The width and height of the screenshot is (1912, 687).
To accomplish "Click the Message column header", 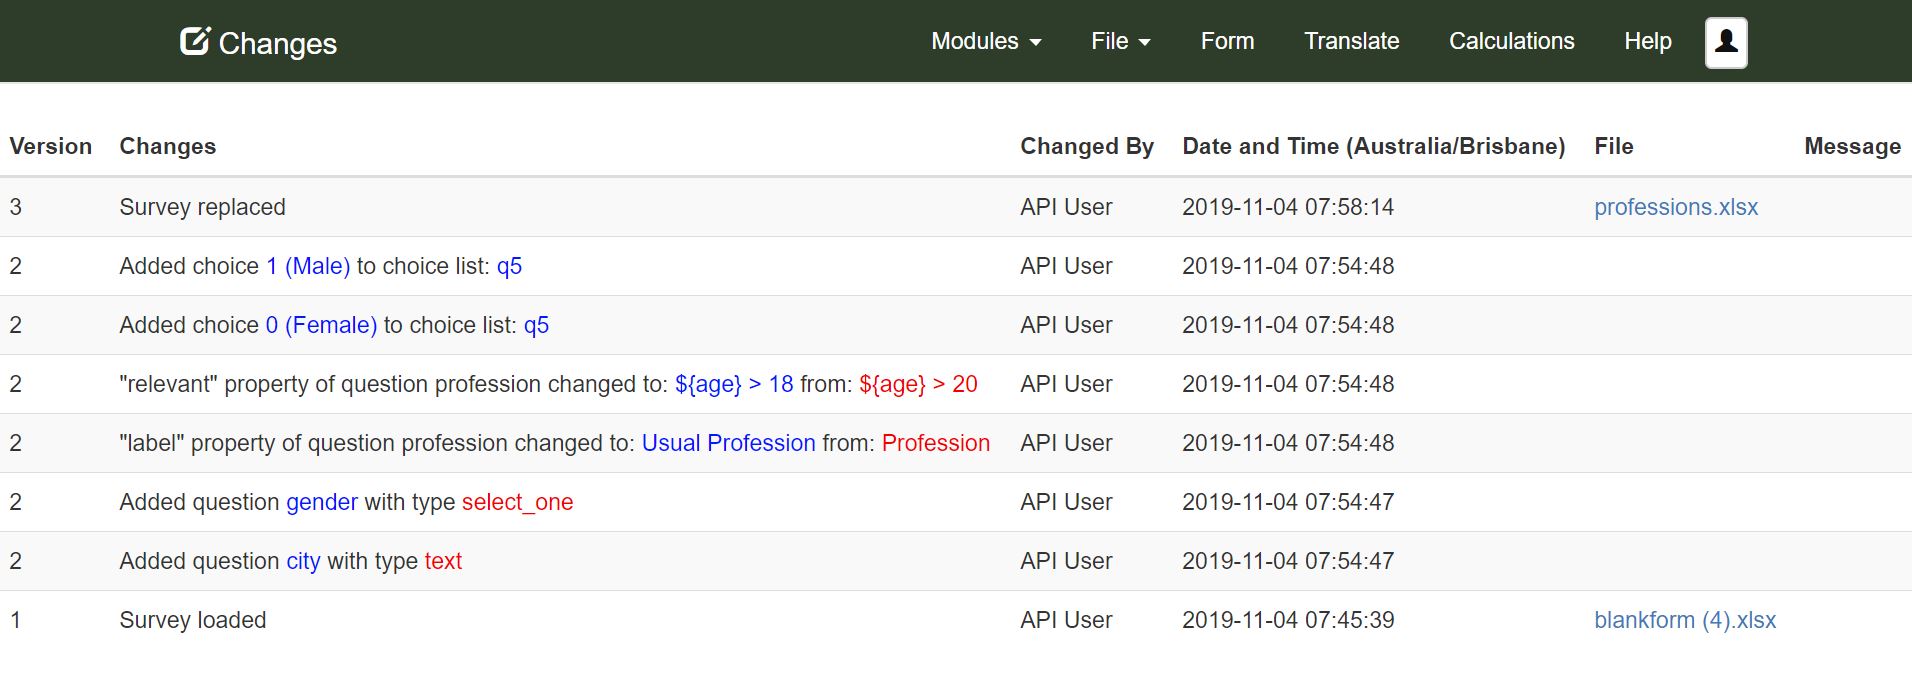I will (1852, 146).
